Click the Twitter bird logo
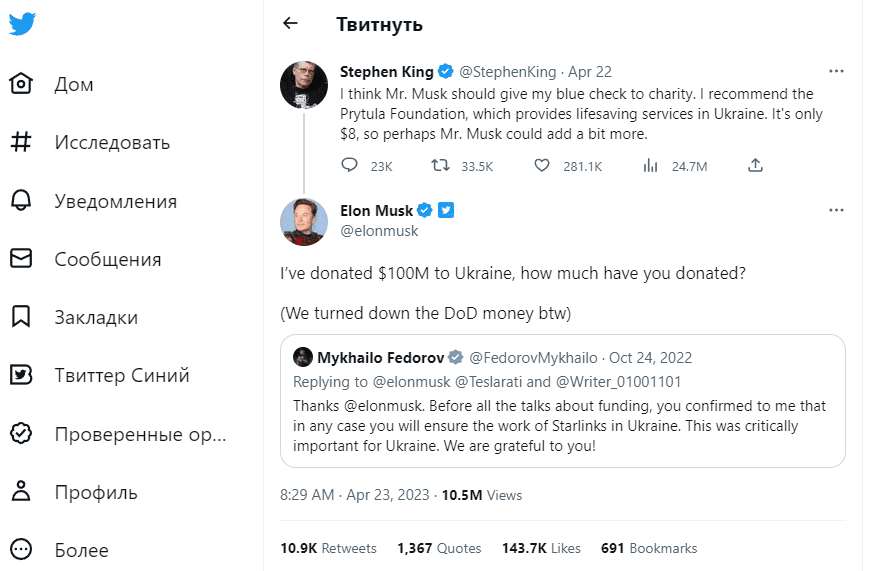Image resolution: width=893 pixels, height=571 pixels. tap(22, 24)
